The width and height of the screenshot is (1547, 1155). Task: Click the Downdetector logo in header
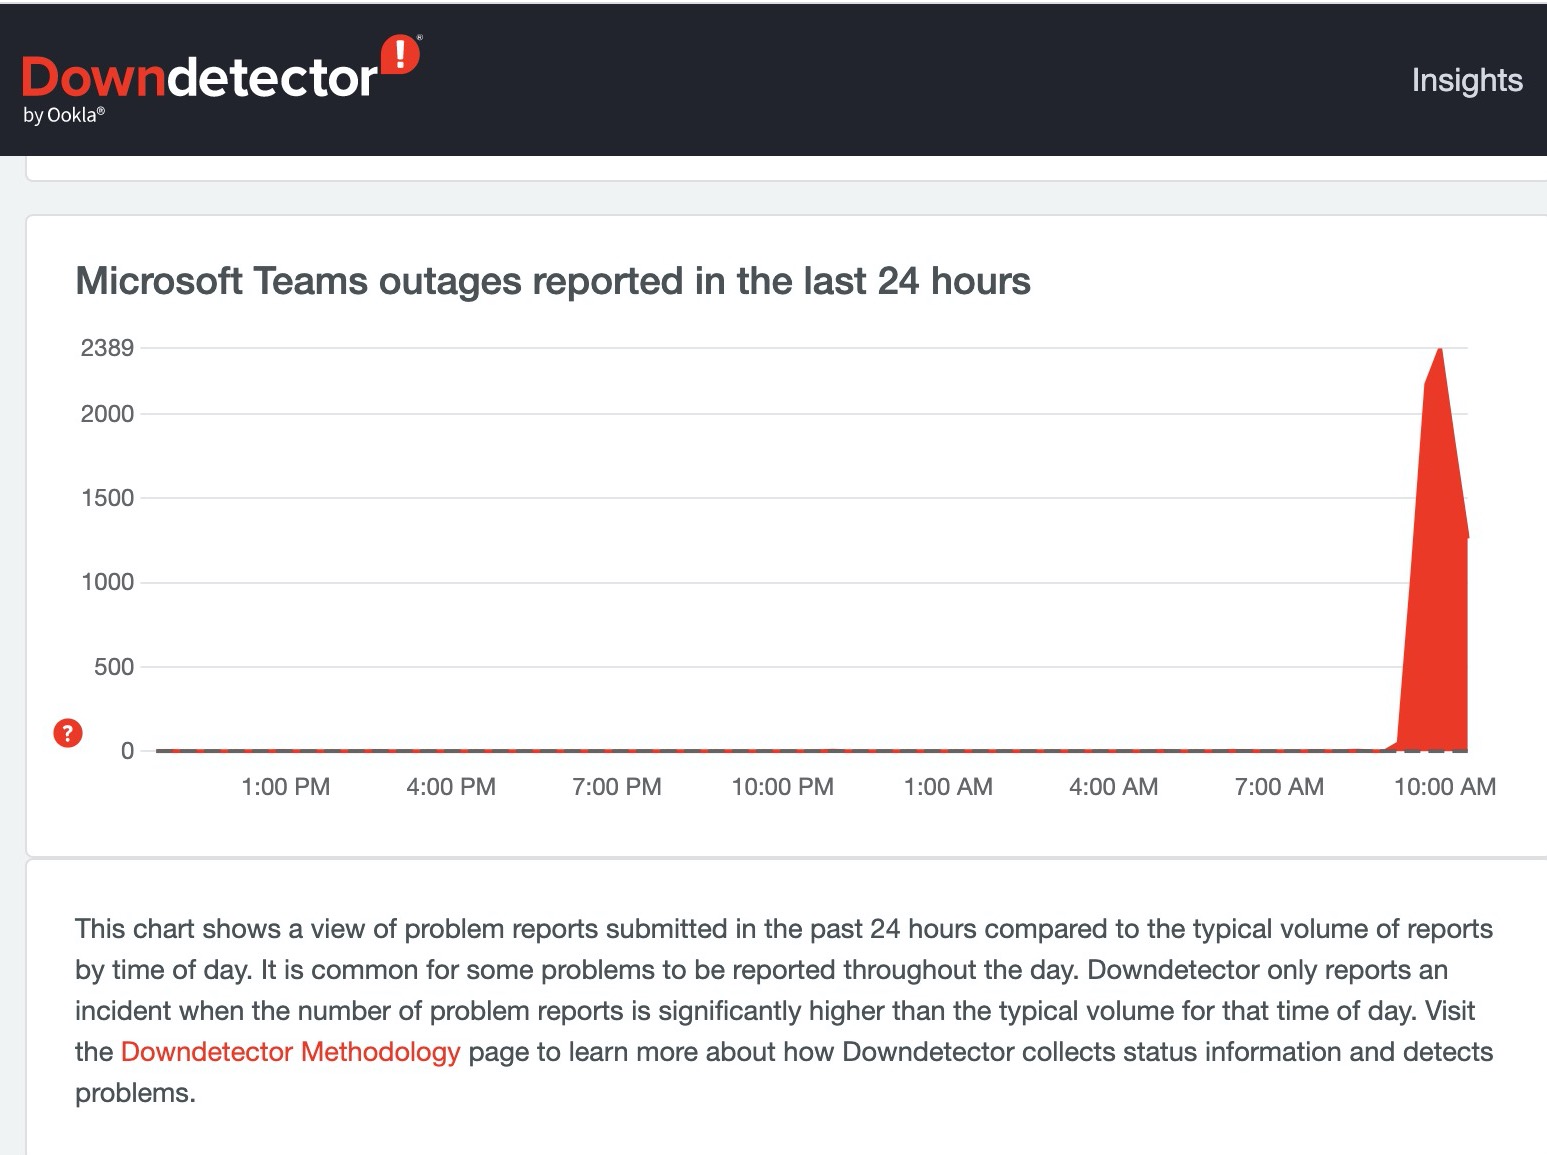coord(200,78)
